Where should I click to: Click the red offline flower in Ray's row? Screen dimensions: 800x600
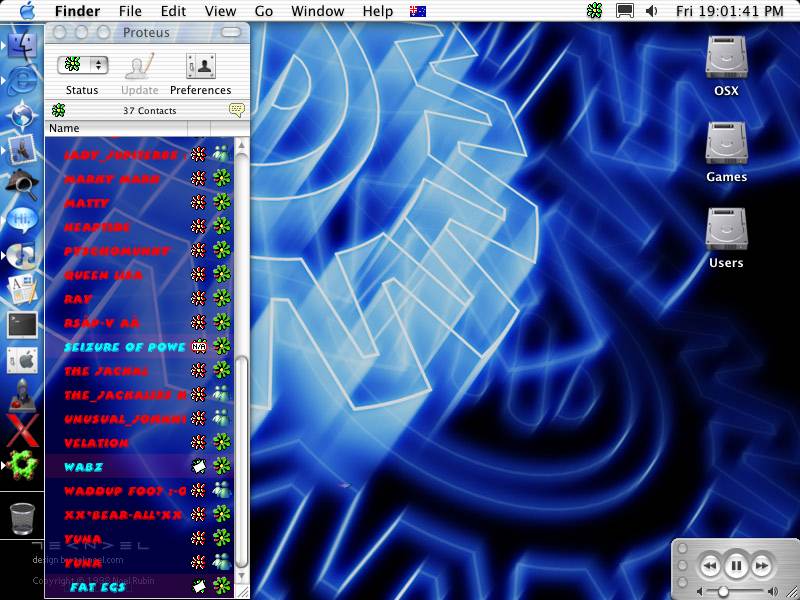(x=198, y=298)
